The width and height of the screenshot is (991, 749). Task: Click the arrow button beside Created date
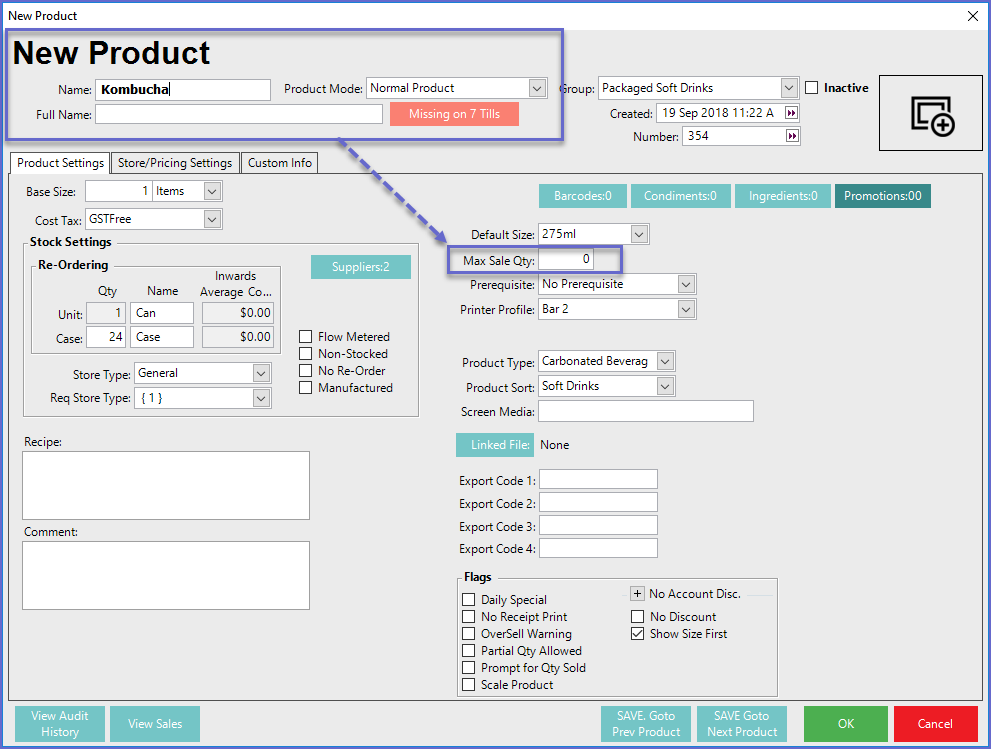tap(792, 113)
